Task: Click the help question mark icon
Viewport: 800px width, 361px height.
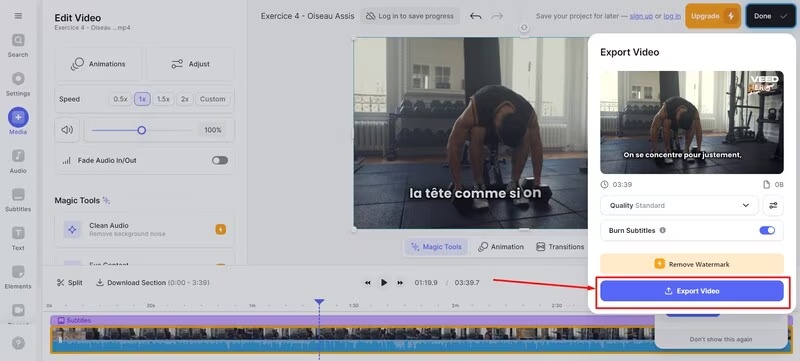Action: click(x=18, y=343)
